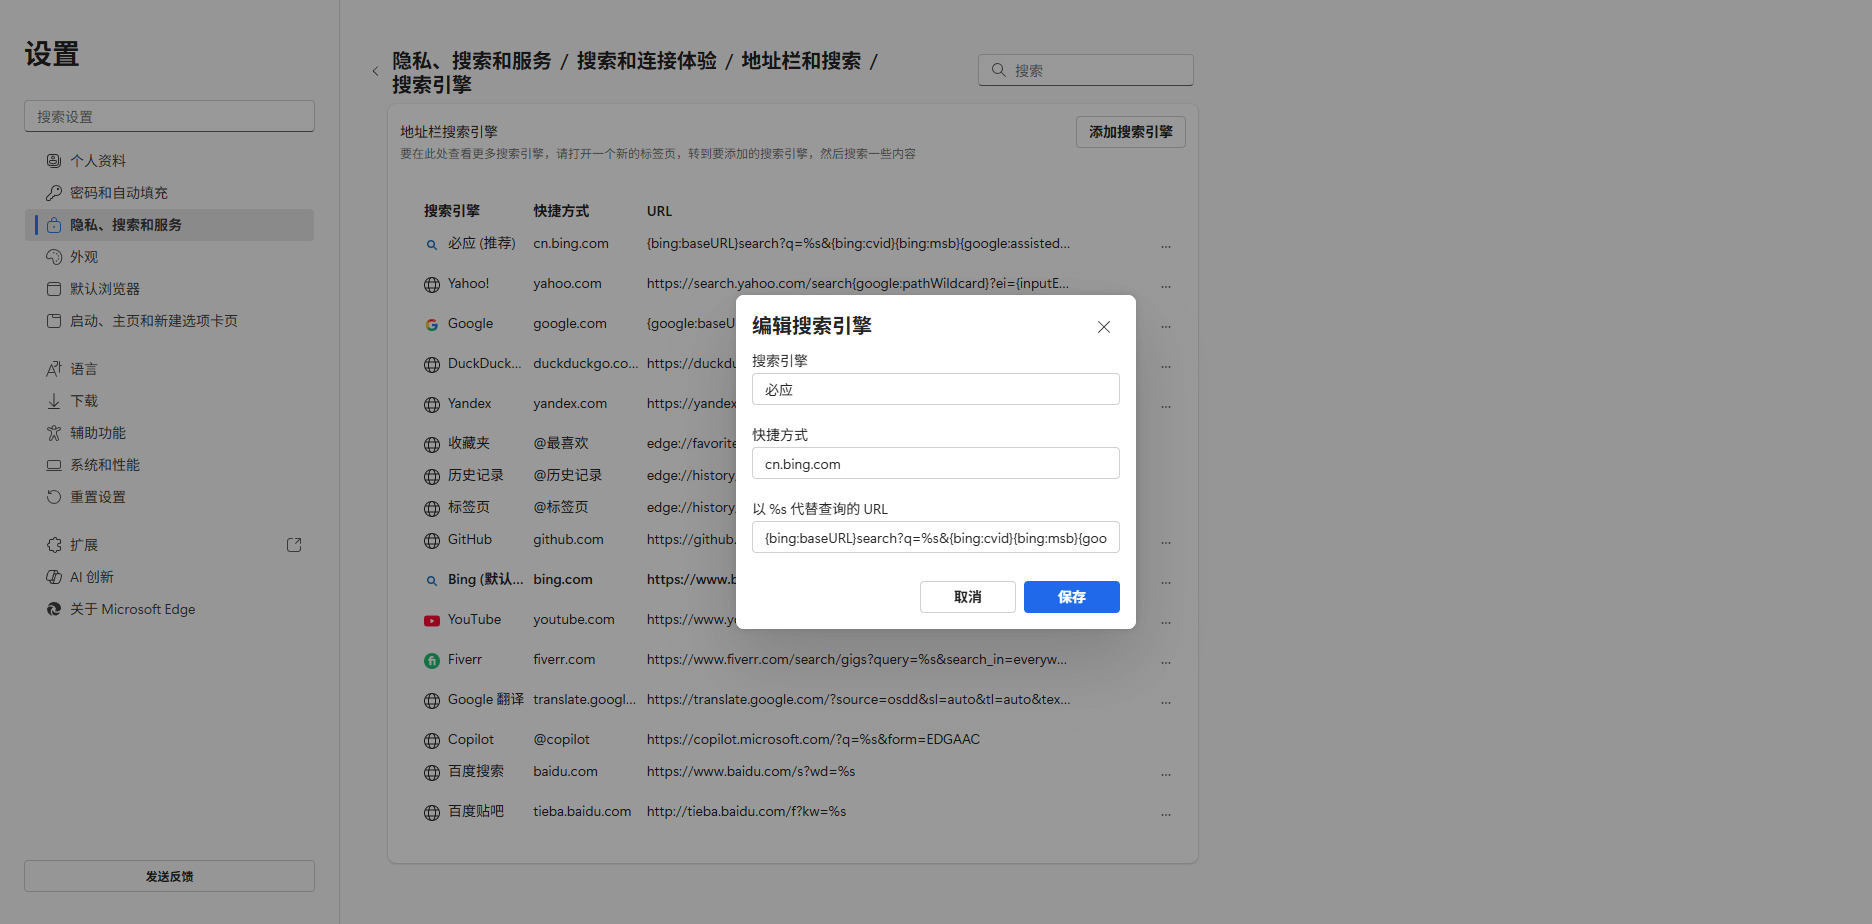Click the Fiverr icon in the engine list
Viewport: 1872px width, 924px height.
[432, 660]
